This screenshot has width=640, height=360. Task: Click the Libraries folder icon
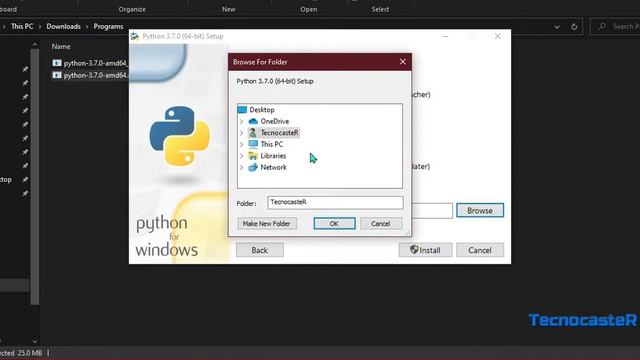click(x=253, y=156)
